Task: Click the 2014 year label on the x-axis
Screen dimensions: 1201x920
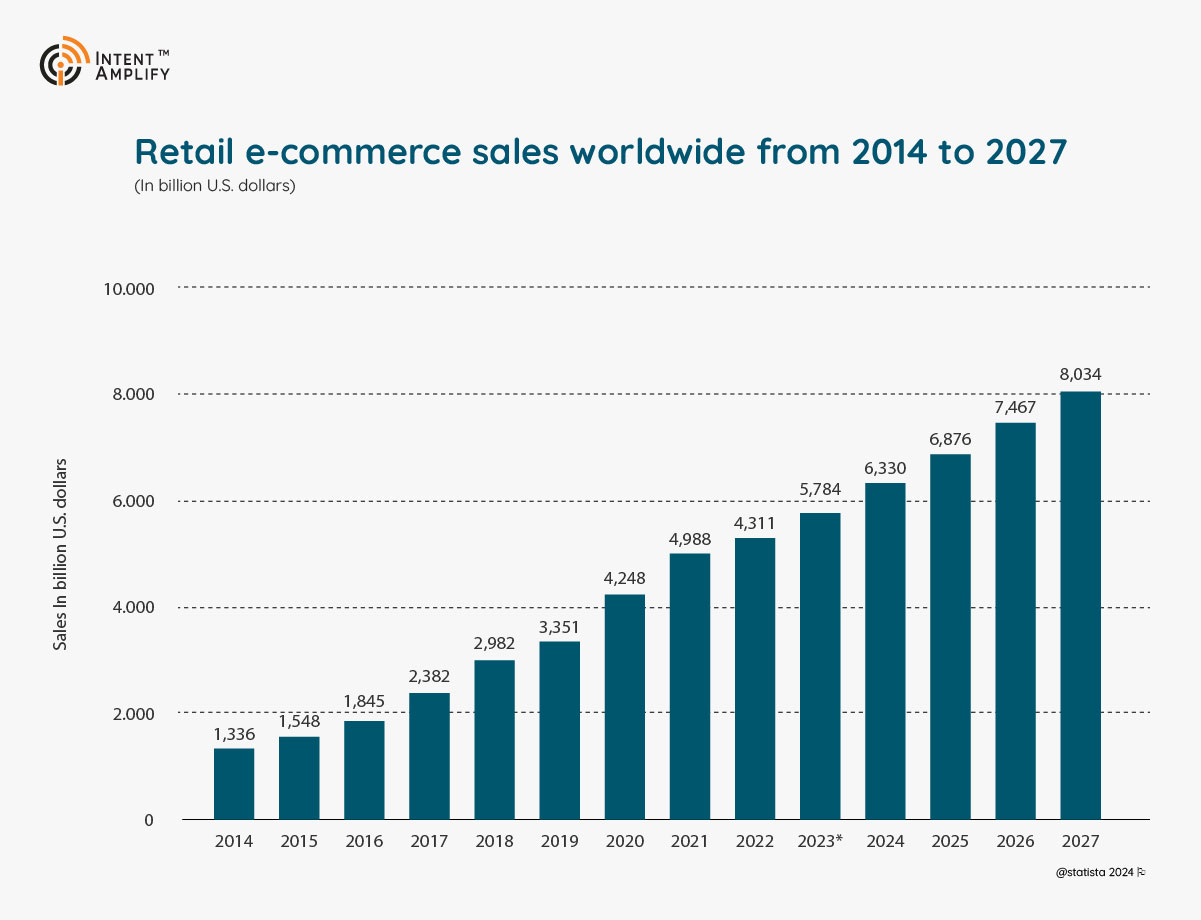Action: point(233,842)
